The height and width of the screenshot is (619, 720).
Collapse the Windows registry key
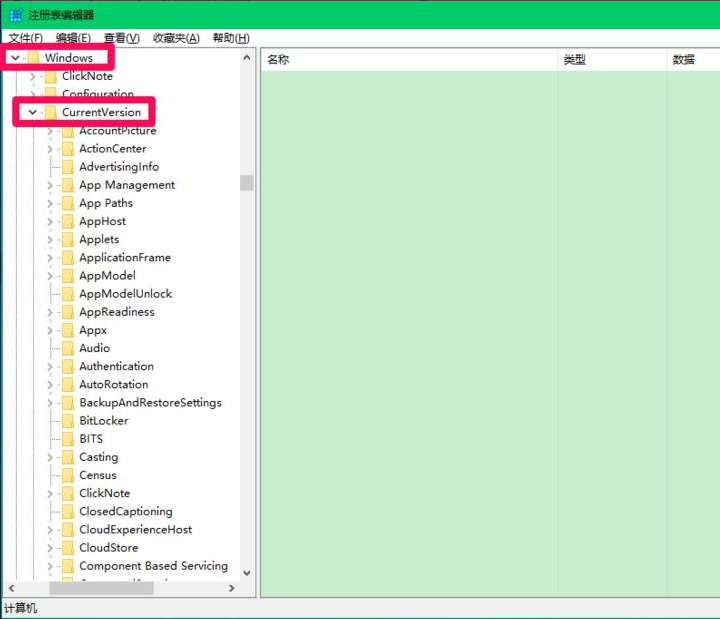coord(14,58)
